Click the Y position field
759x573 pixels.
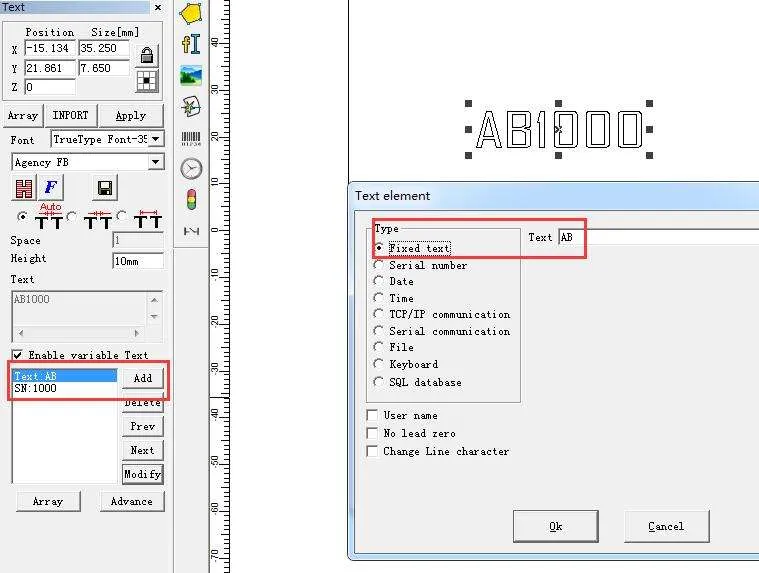[x=50, y=68]
